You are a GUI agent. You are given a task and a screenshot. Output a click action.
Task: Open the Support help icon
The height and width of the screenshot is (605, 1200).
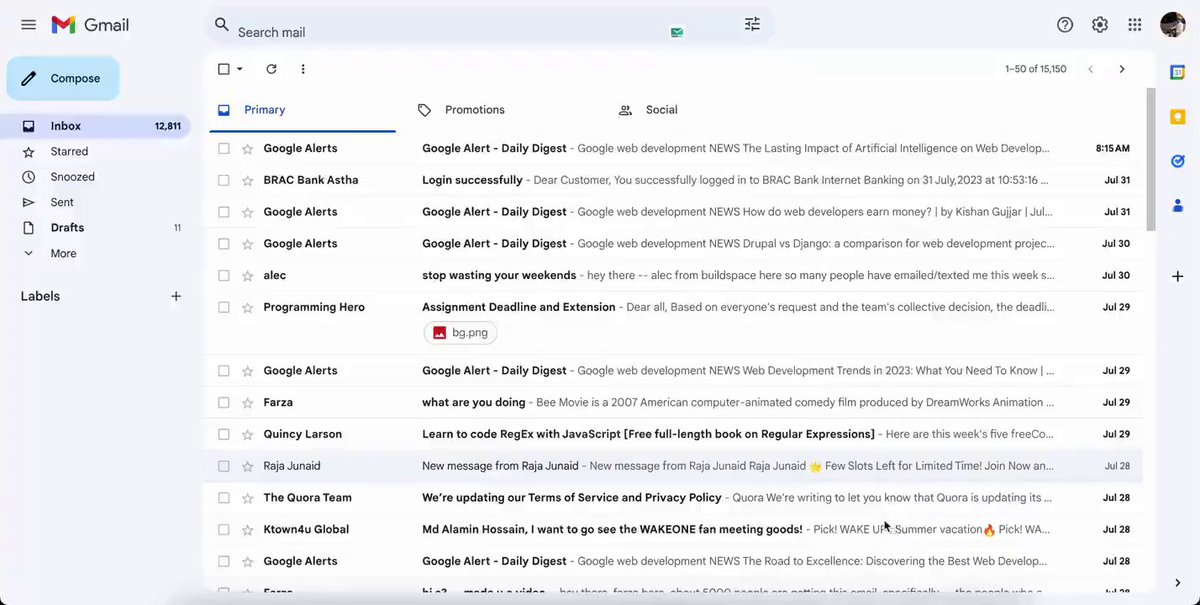(x=1065, y=25)
